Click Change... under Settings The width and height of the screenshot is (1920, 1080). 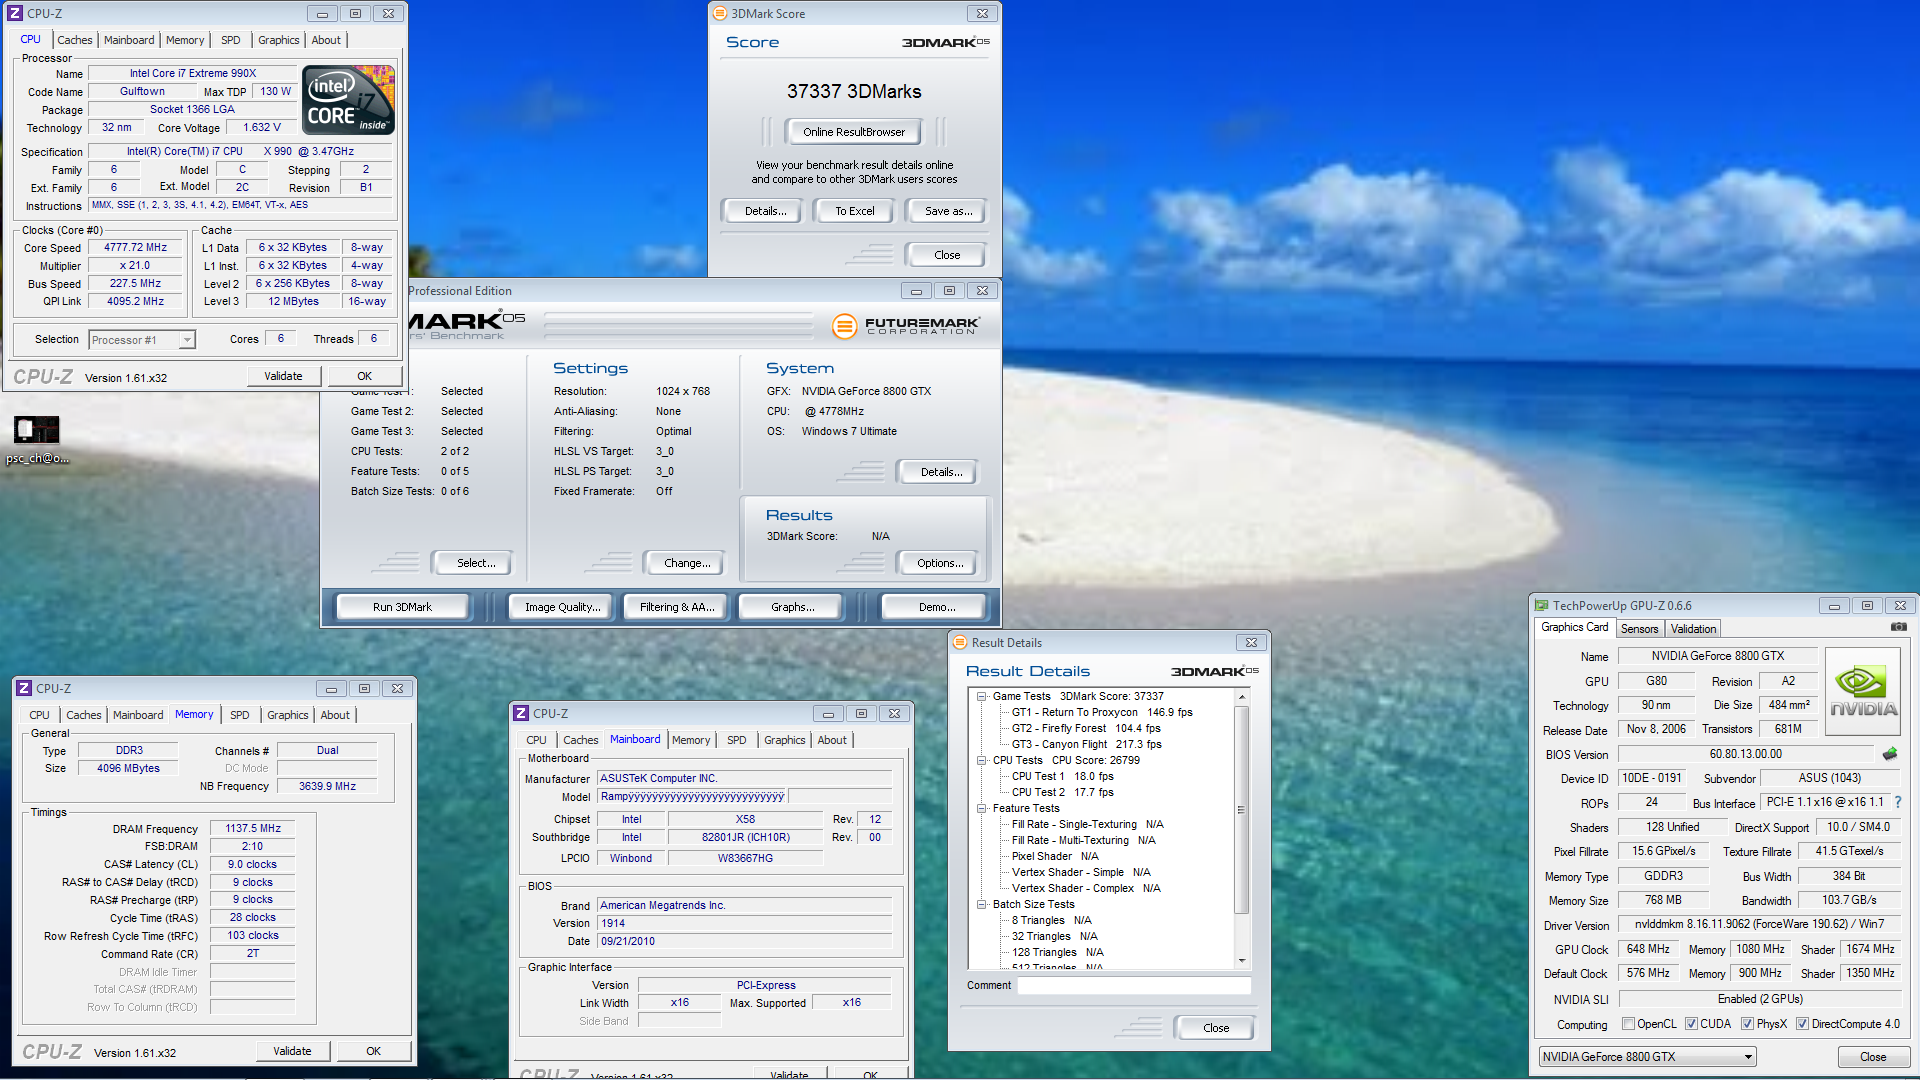click(687, 563)
